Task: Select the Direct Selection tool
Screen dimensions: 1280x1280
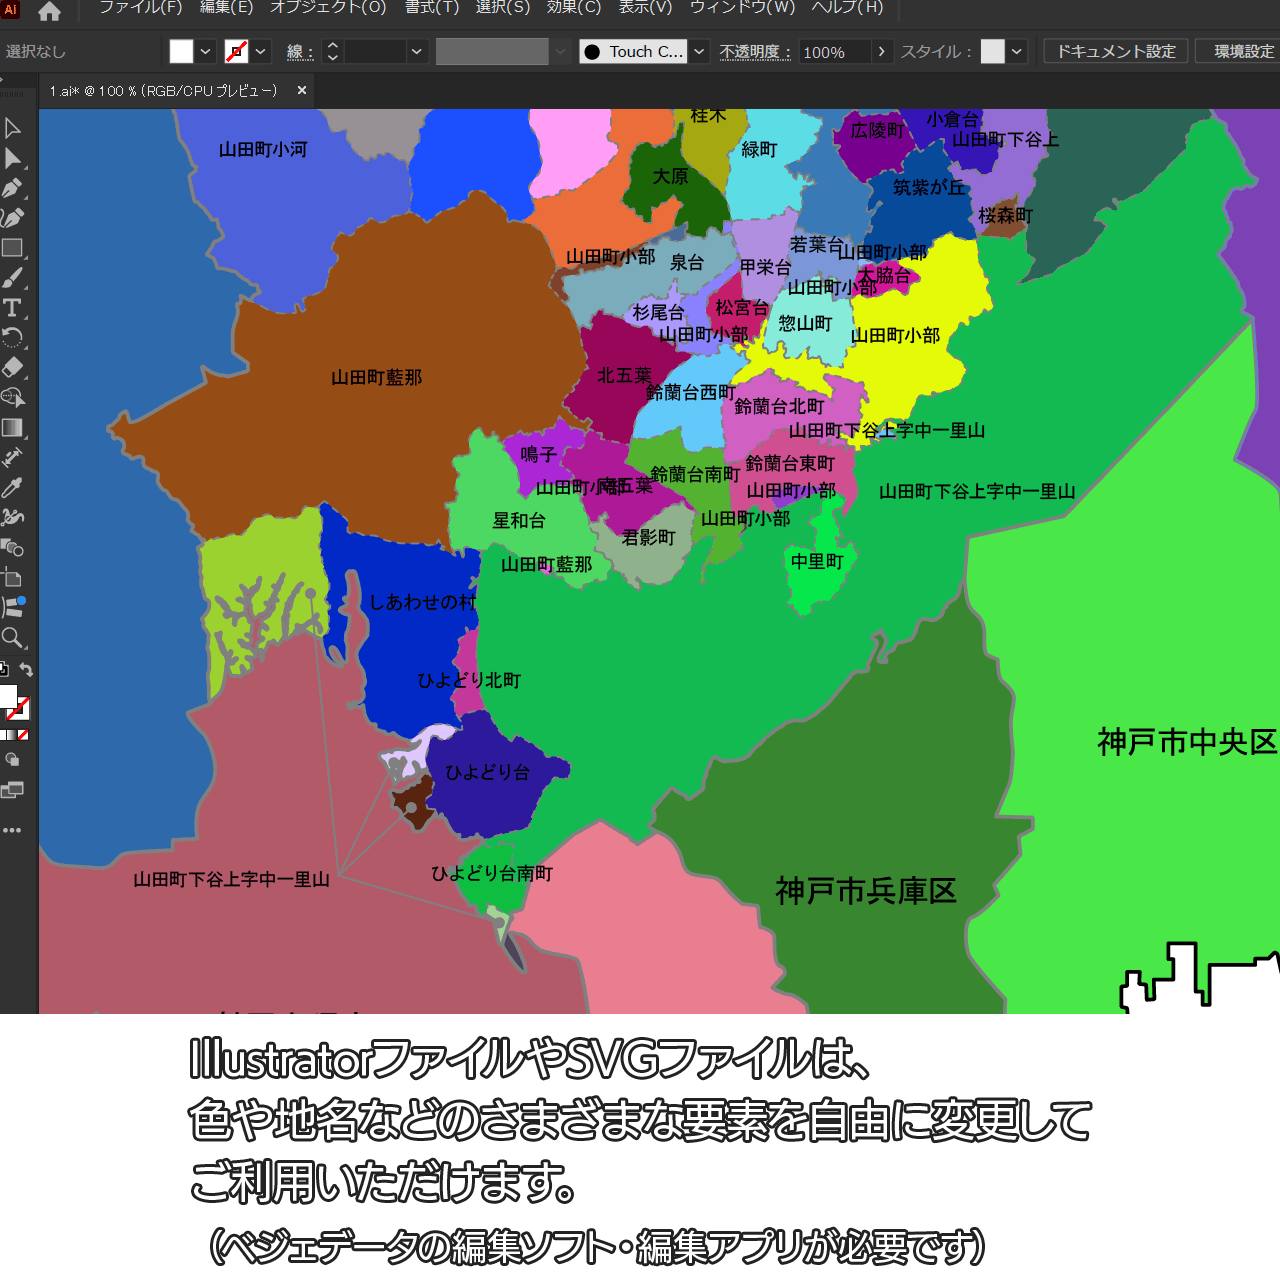Action: tap(13, 158)
